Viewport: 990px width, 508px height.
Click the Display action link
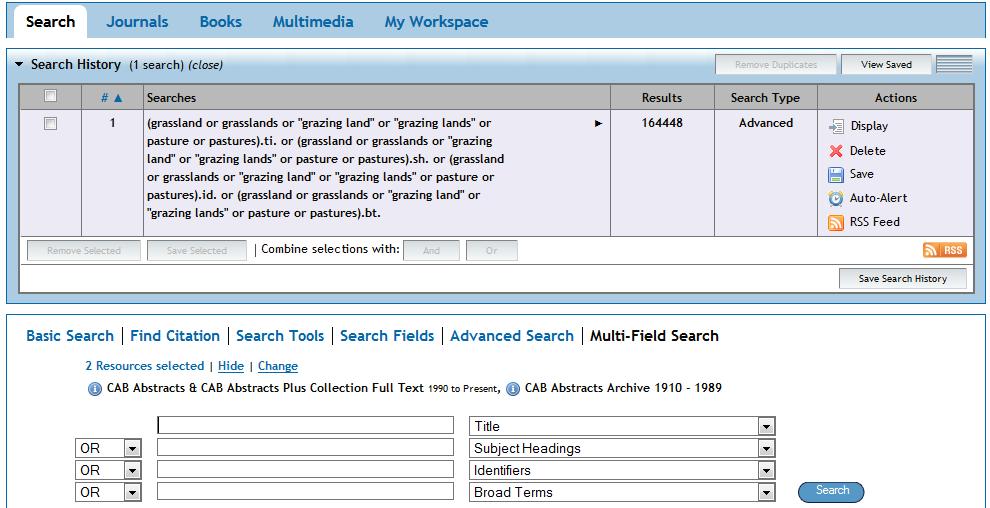tap(869, 126)
